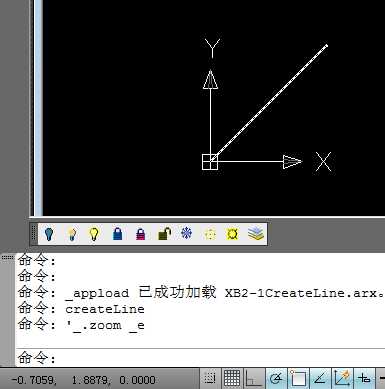This screenshot has height=389, width=385.
Task: Toggle Dynamic Input in the status bar
Action: coord(364,378)
